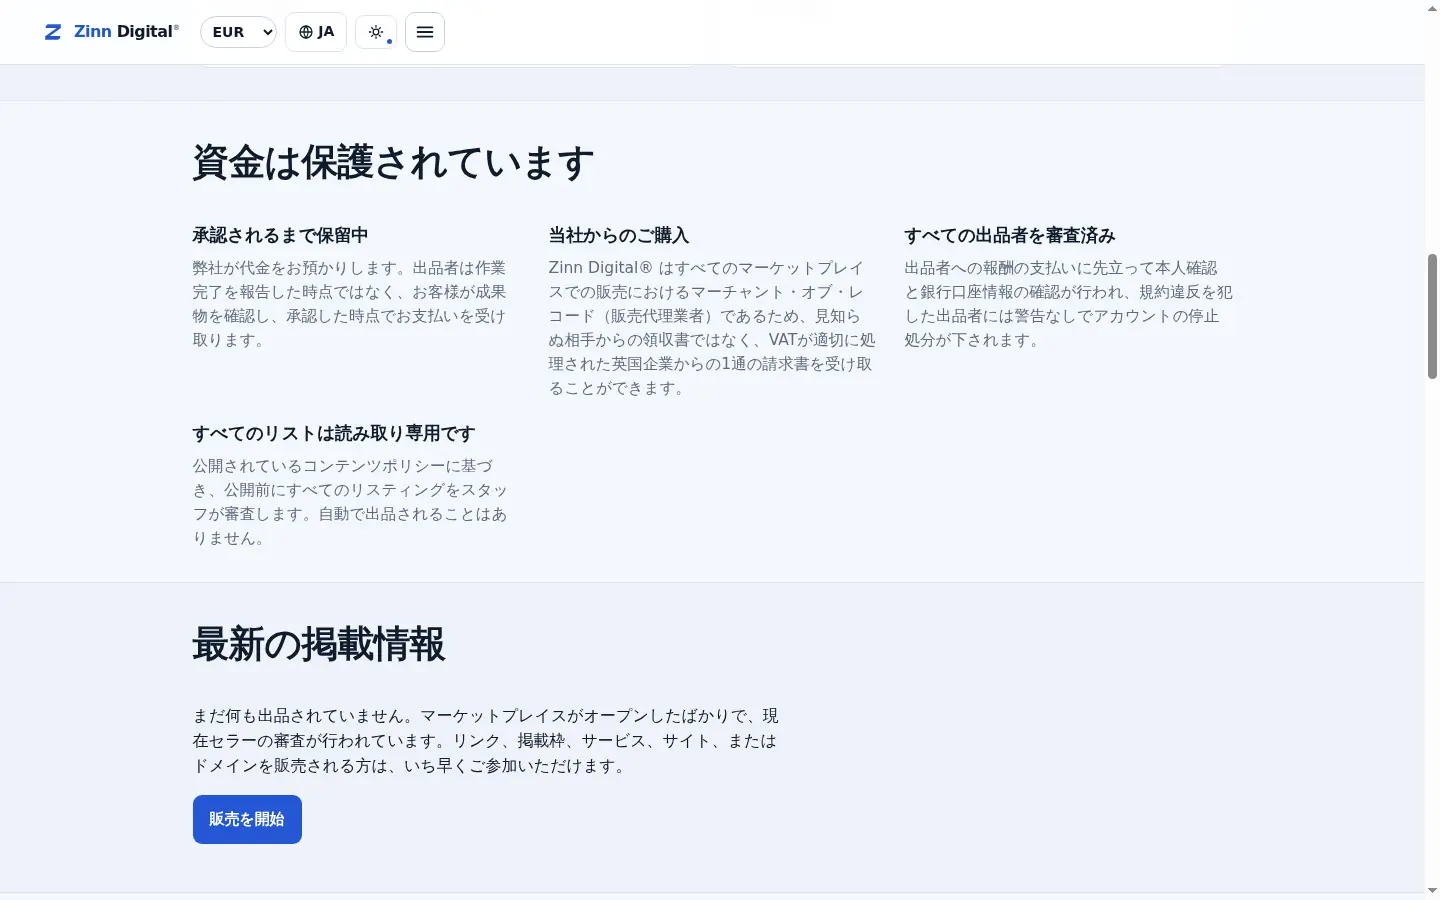Click the heading すべてのリストは読み取り専用です
The width and height of the screenshot is (1440, 900).
(334, 433)
